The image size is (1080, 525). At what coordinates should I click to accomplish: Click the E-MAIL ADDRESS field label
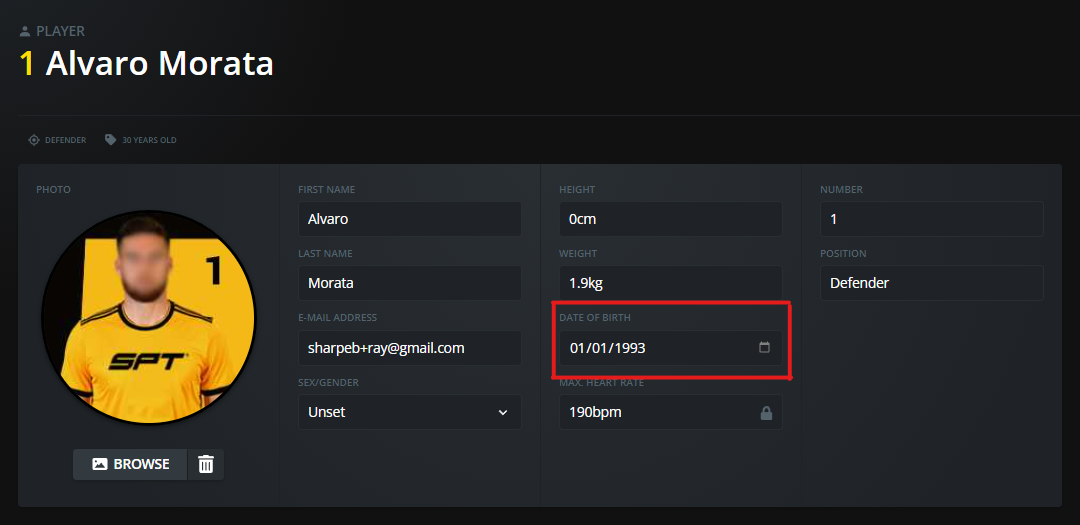[338, 318]
